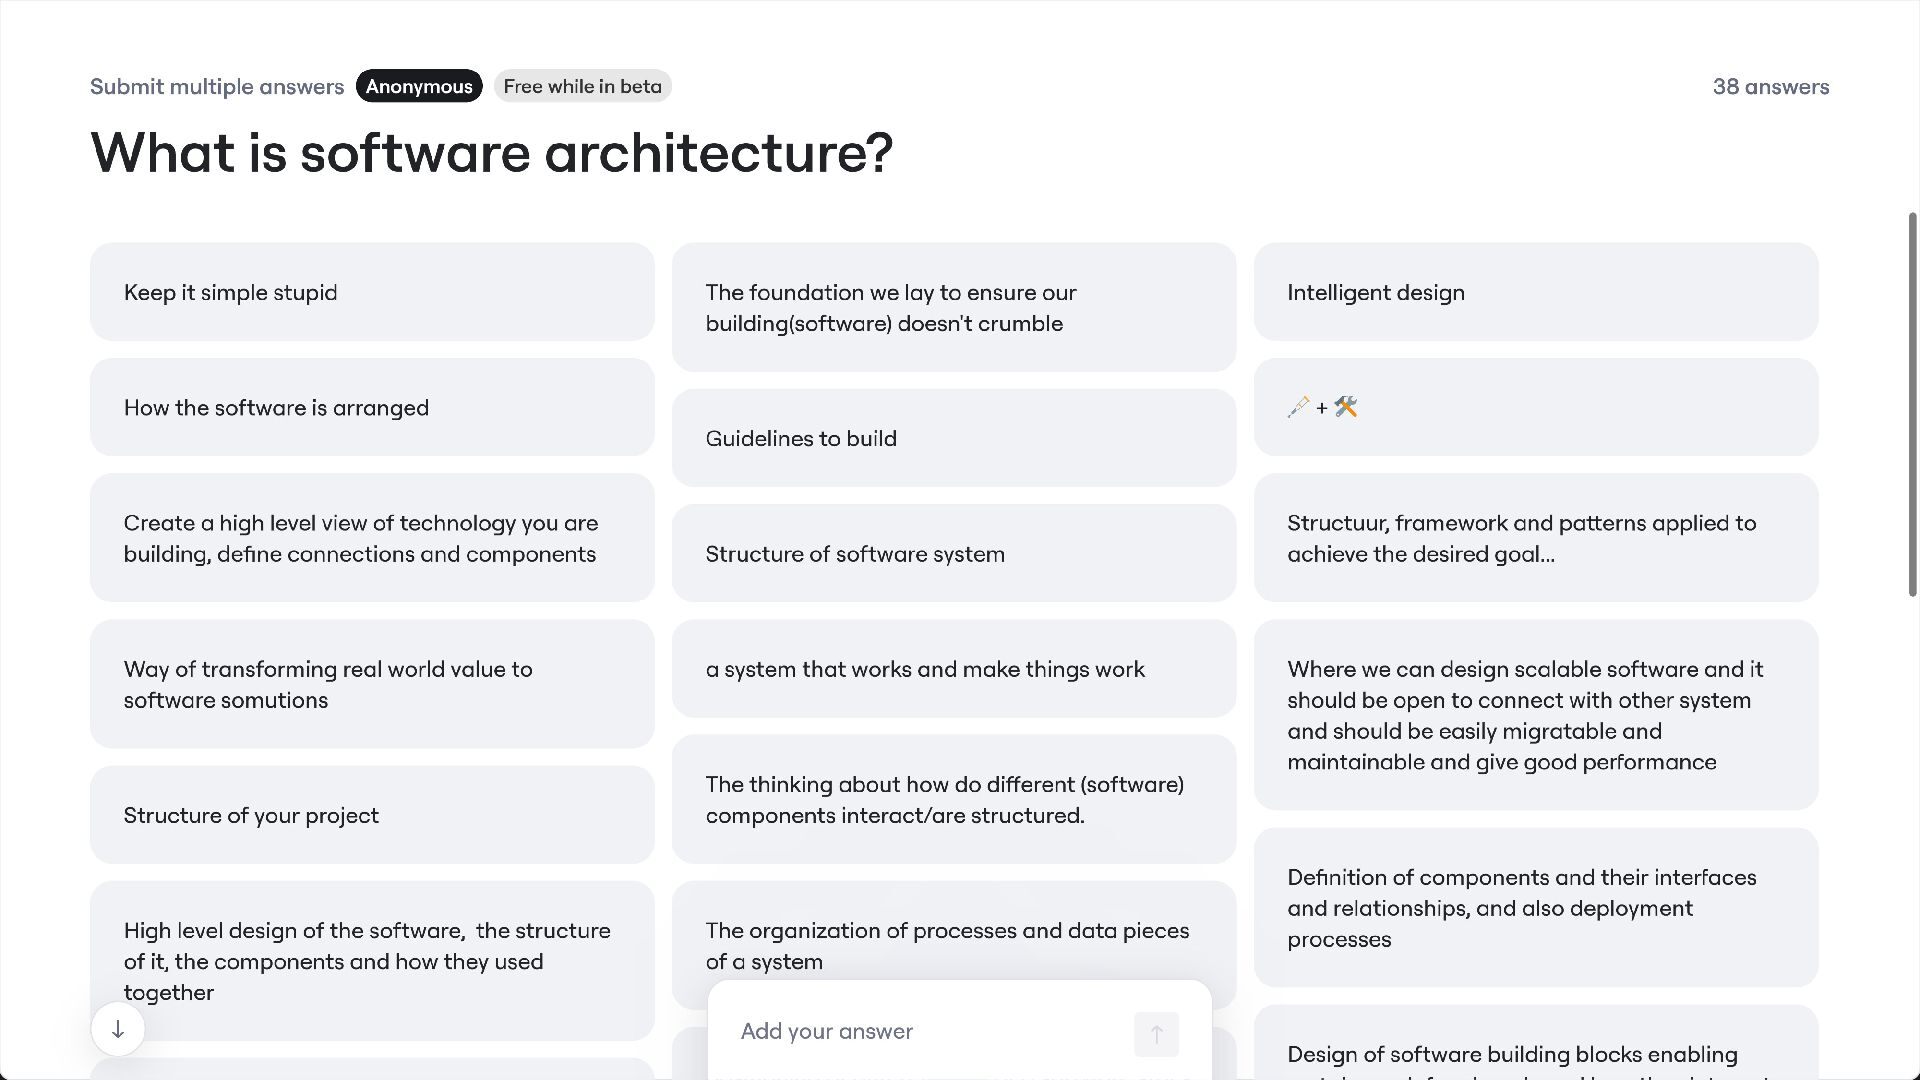
Task: Click the What is software architecture heading
Action: [491, 153]
